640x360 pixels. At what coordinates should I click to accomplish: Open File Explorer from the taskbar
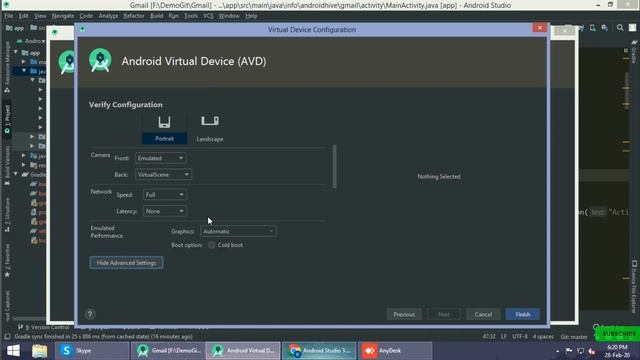coord(40,351)
